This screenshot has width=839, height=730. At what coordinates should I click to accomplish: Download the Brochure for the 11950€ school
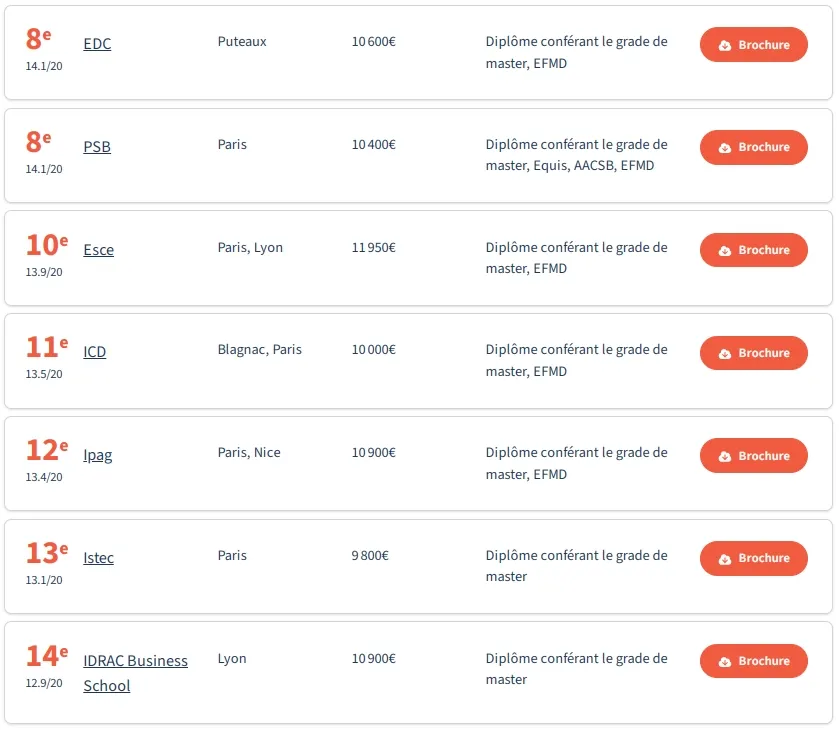click(753, 250)
